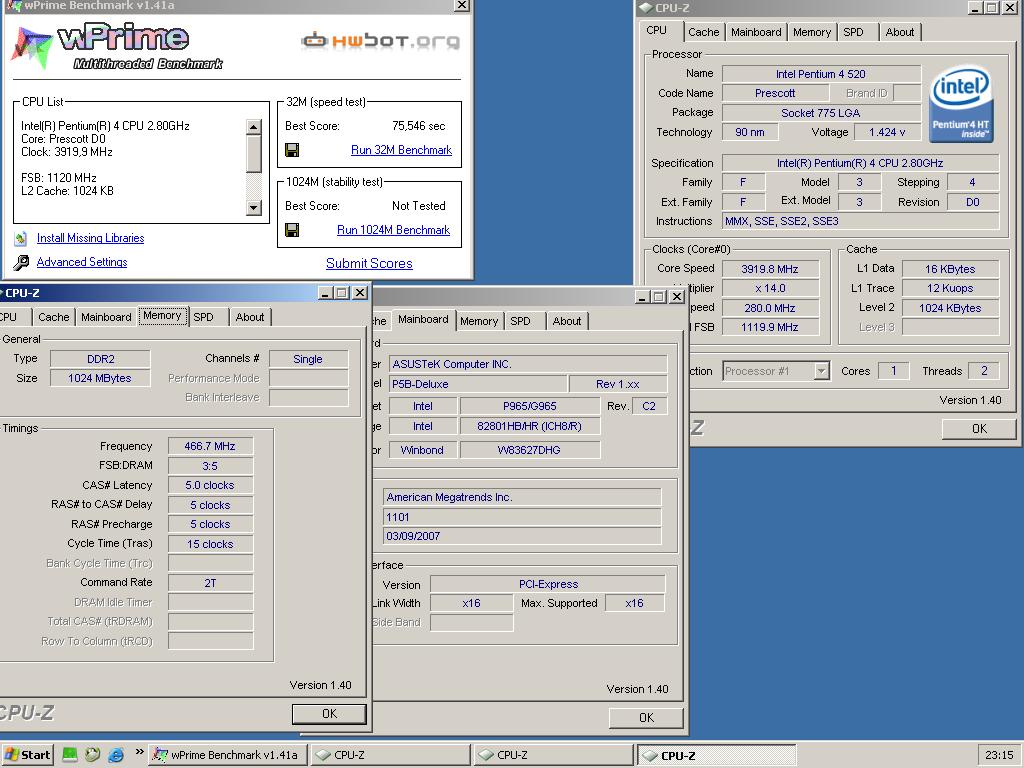Image resolution: width=1024 pixels, height=768 pixels.
Task: Click the PCI-Express version field
Action: (548, 584)
